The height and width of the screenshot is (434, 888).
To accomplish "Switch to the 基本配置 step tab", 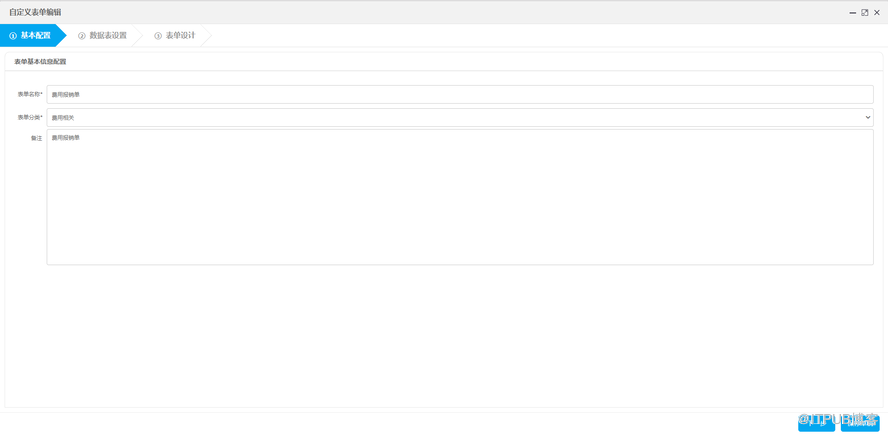I will 35,36.
